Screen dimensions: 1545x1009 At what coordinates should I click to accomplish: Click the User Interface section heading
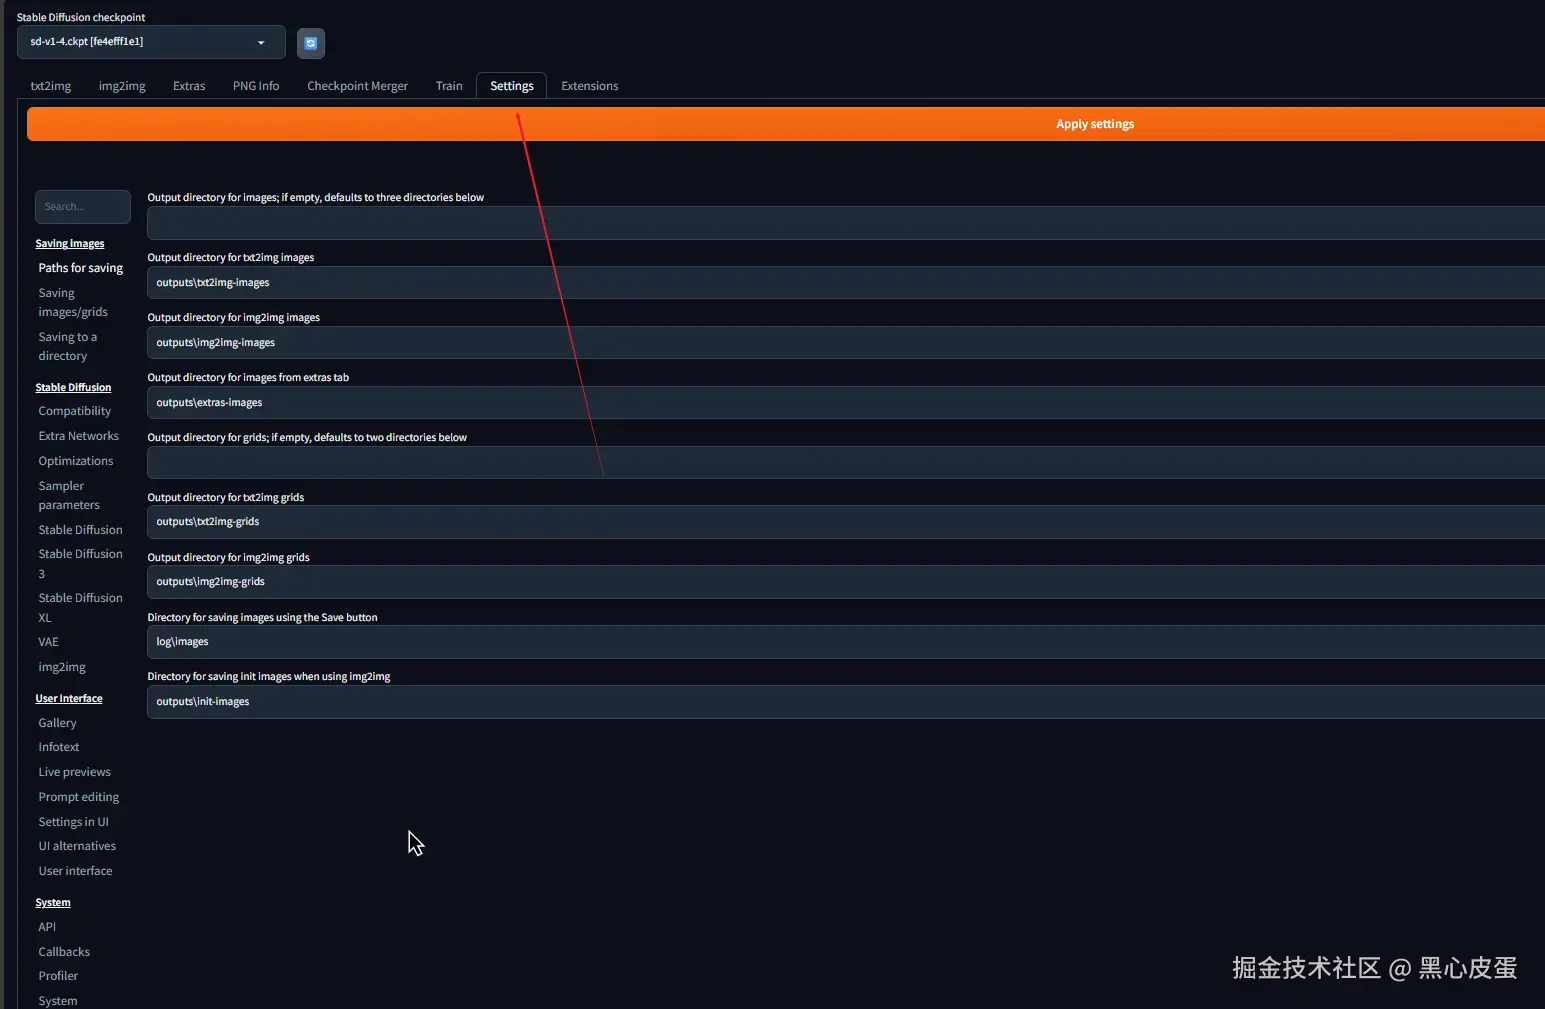point(69,699)
